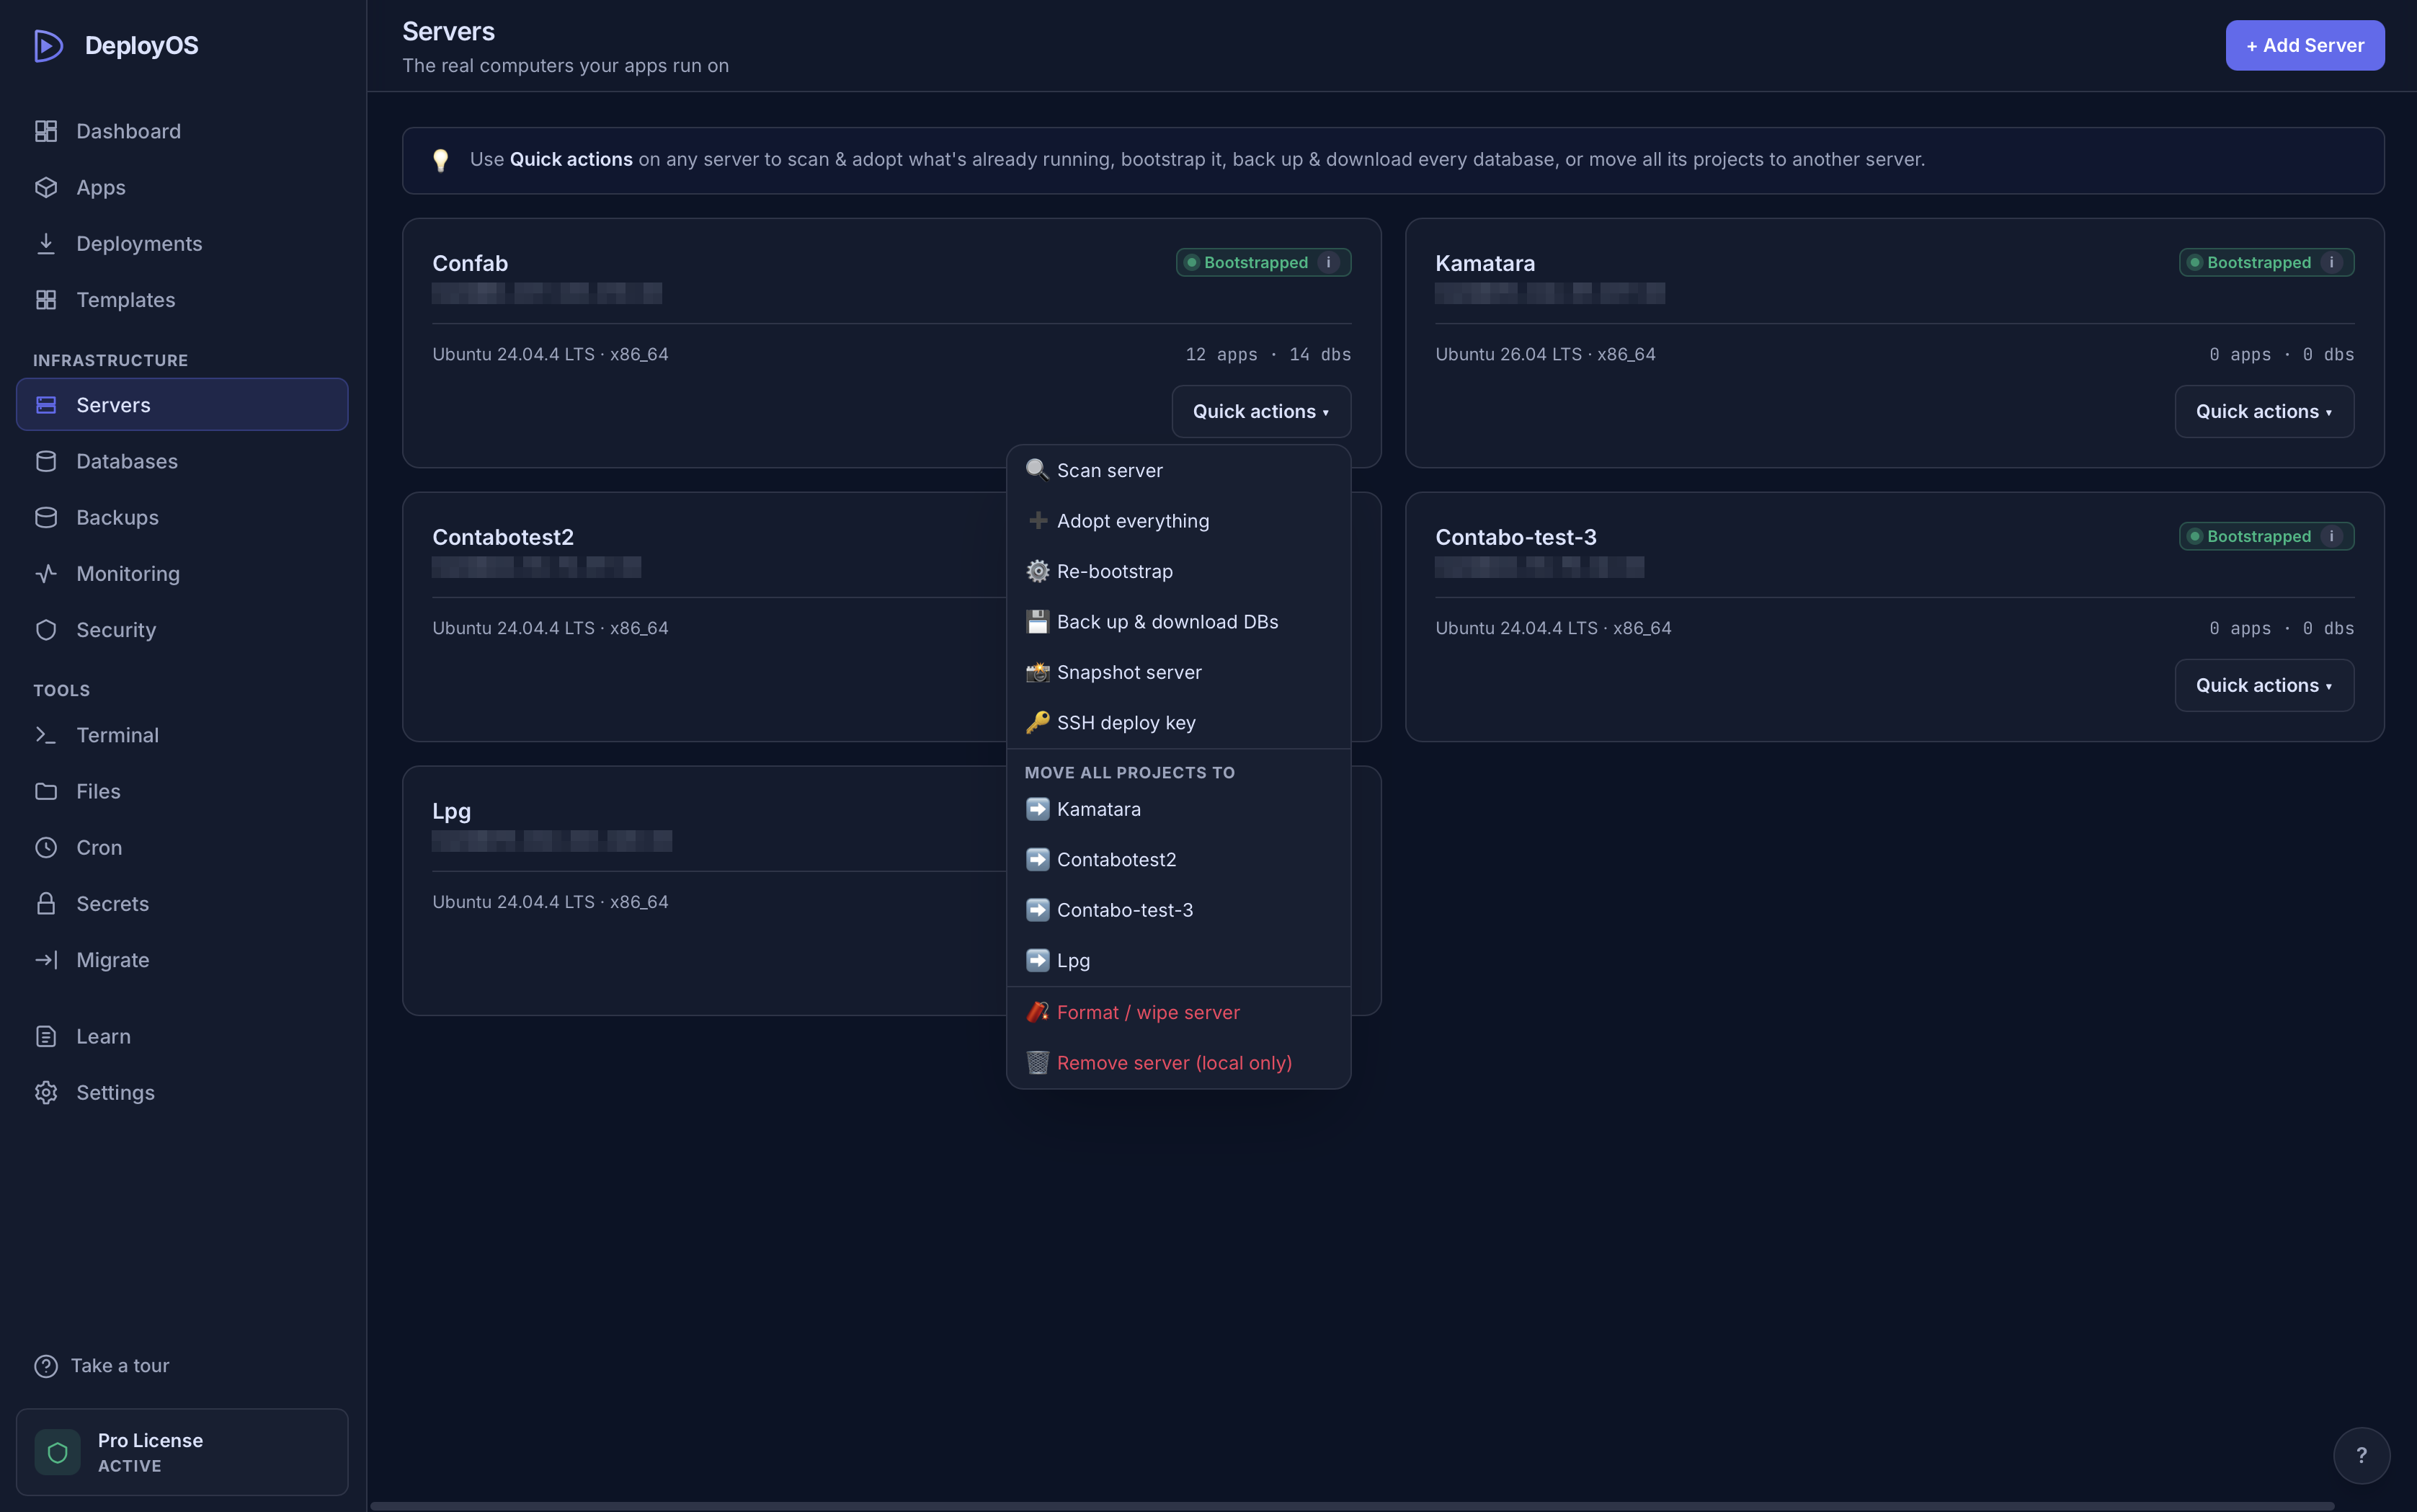Click the Confab server name

[x=470, y=263]
